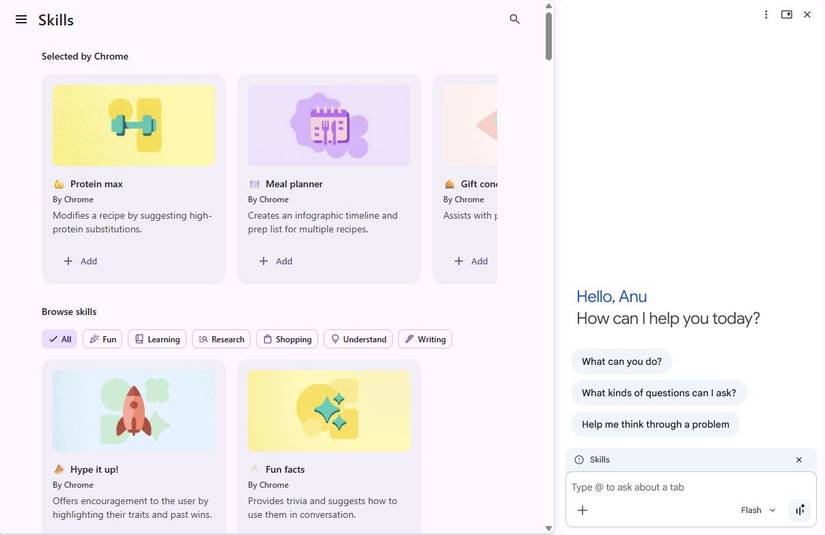Choose 'What kinds of questions can I ask?'
This screenshot has height=535, width=825.
659,393
